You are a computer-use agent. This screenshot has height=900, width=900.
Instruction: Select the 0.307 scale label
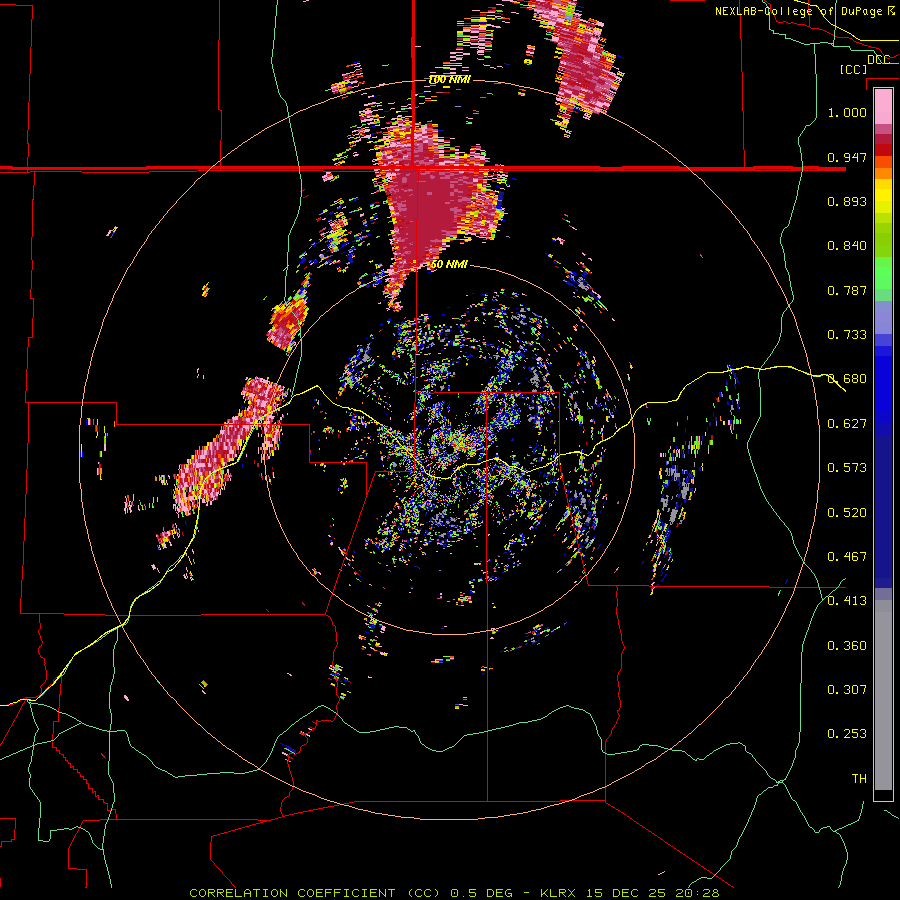coord(847,690)
